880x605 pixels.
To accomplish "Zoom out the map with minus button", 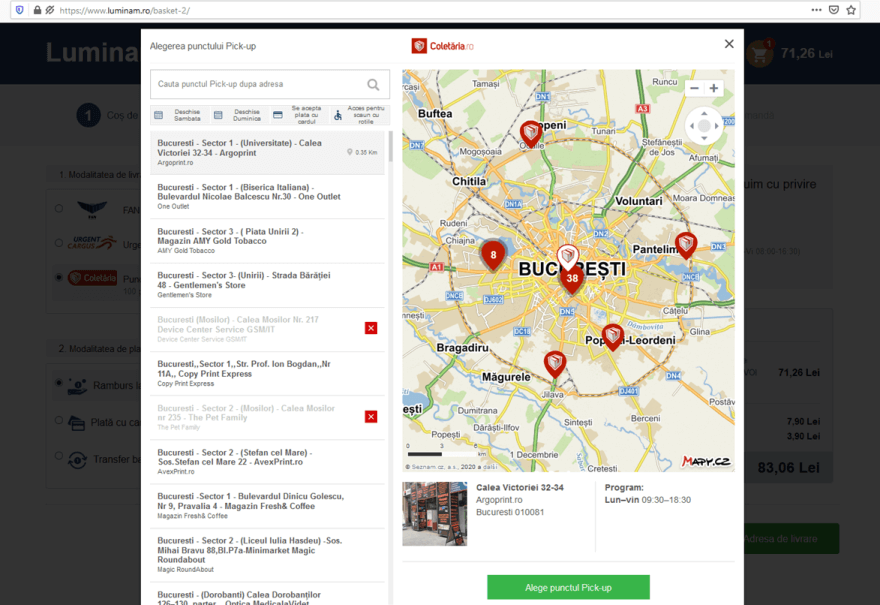I will (694, 88).
